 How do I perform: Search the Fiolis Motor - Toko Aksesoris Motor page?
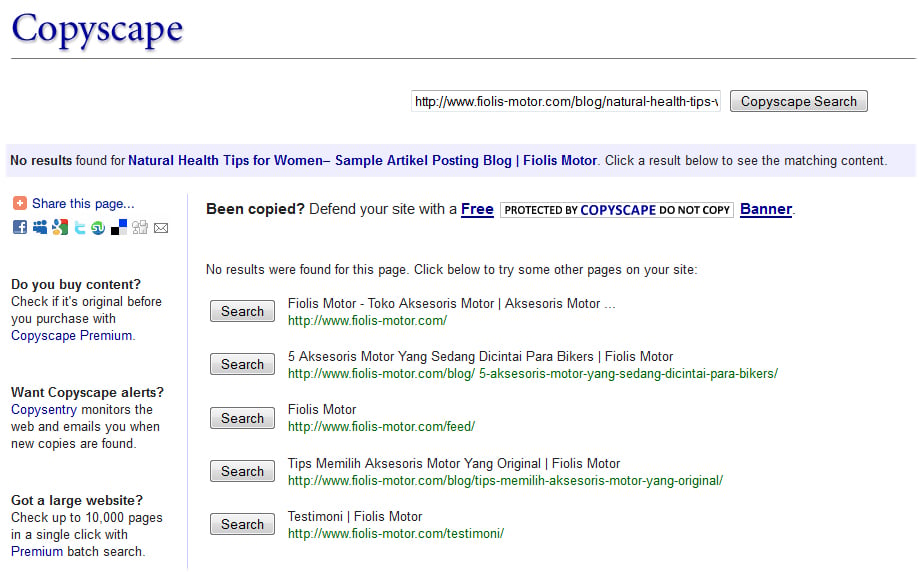coord(242,311)
